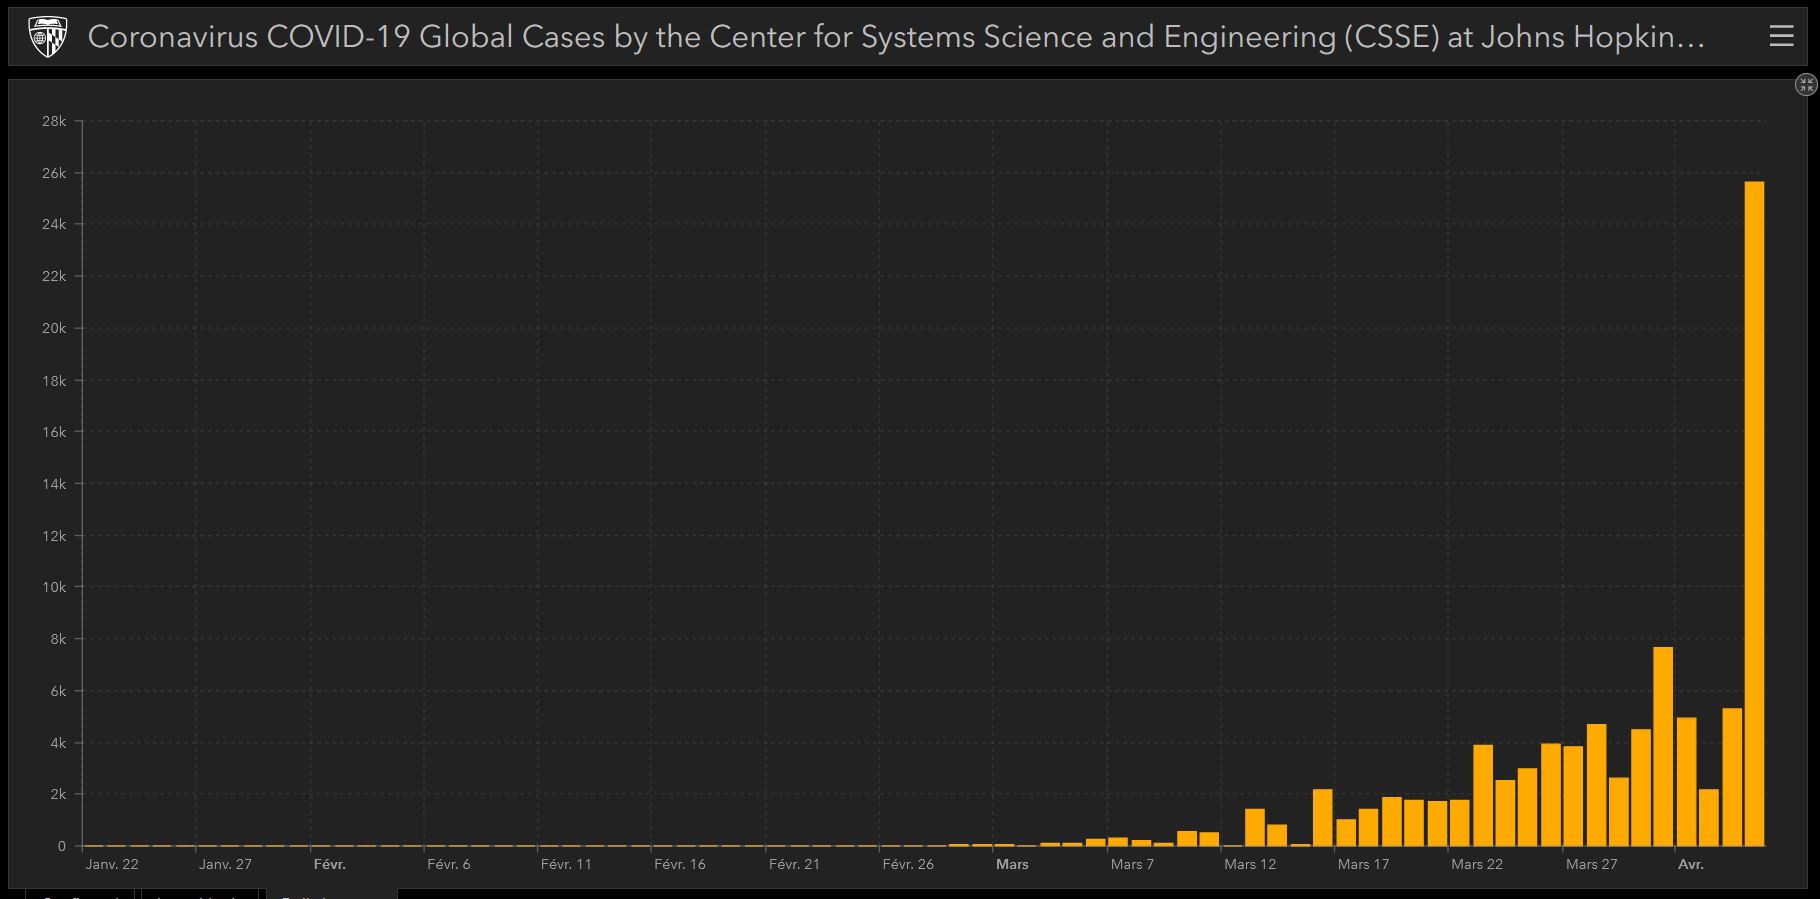Screen dimensions: 1820x899
Task: Click the 10k y-axis label
Action: point(54,587)
